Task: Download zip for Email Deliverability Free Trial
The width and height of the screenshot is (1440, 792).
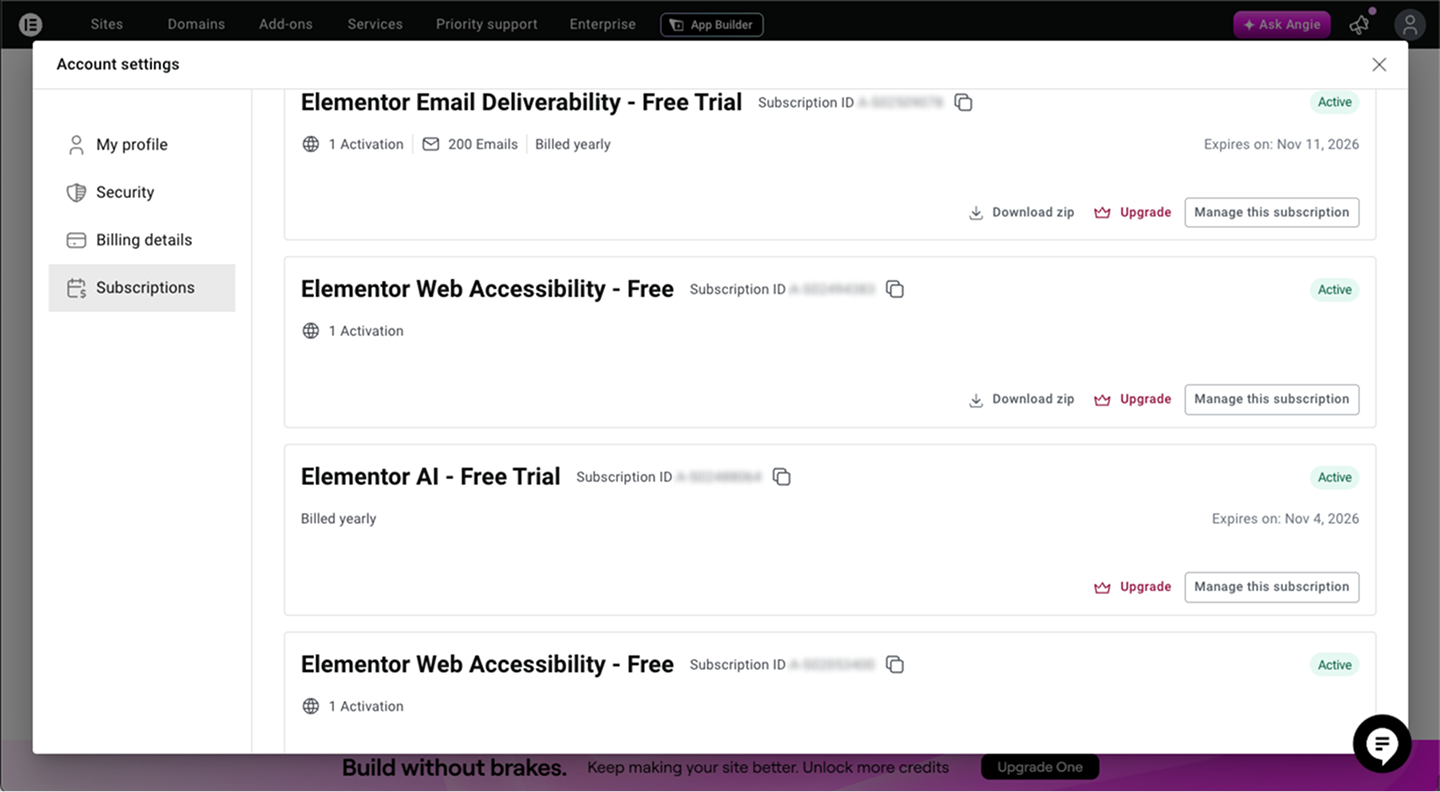Action: [x=1022, y=212]
